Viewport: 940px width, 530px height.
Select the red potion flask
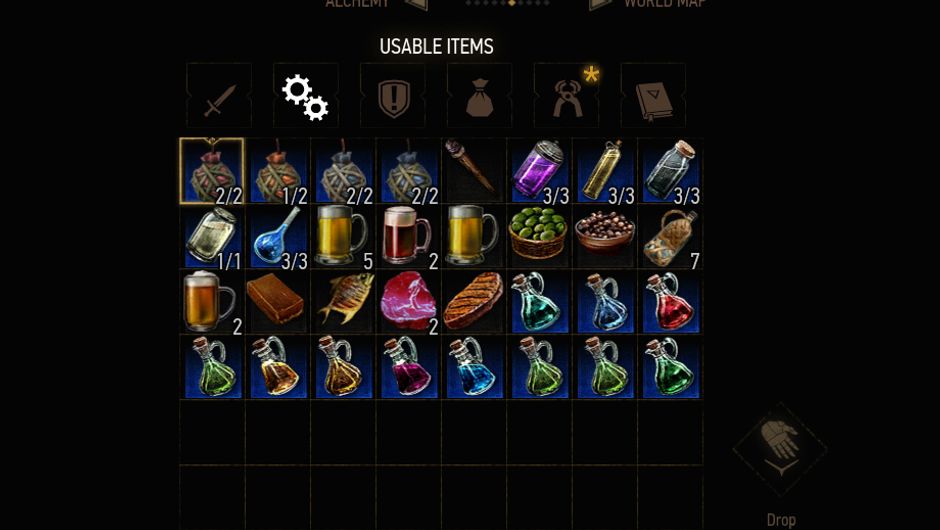coord(670,302)
